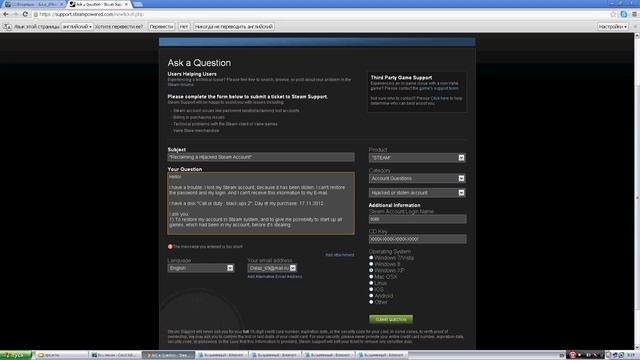Image resolution: width=640 pixels, height=360 pixels.
Task: Click Never translate English button
Action: tap(233, 27)
